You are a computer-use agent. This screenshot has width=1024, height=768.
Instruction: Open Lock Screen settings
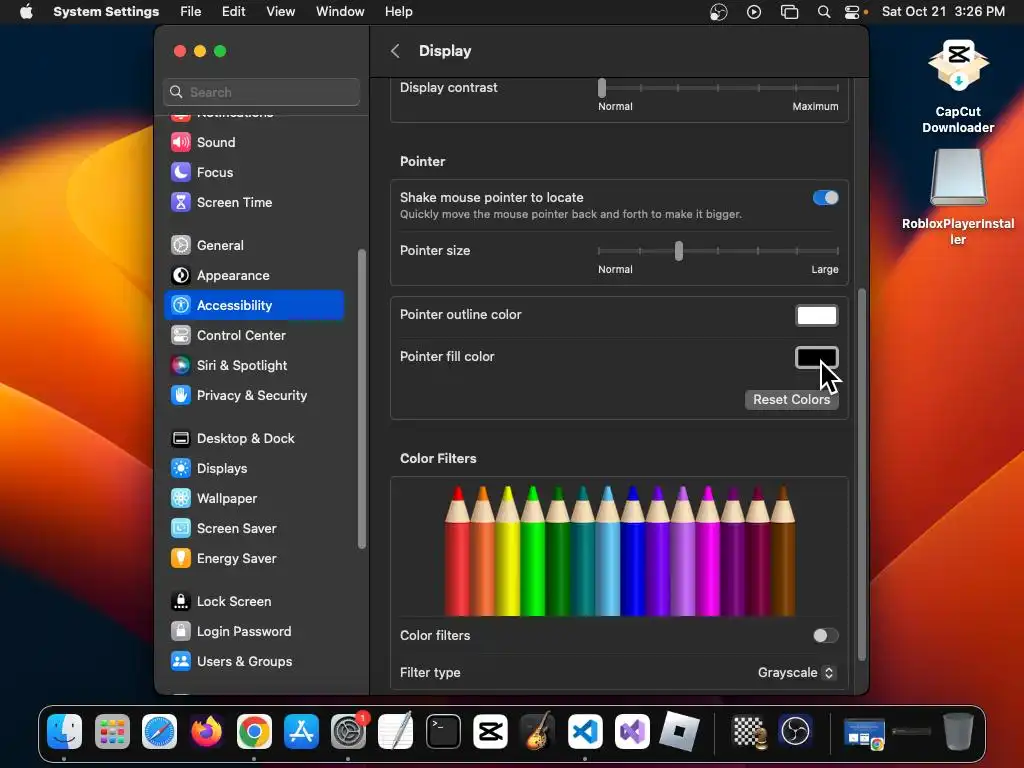(x=254, y=602)
